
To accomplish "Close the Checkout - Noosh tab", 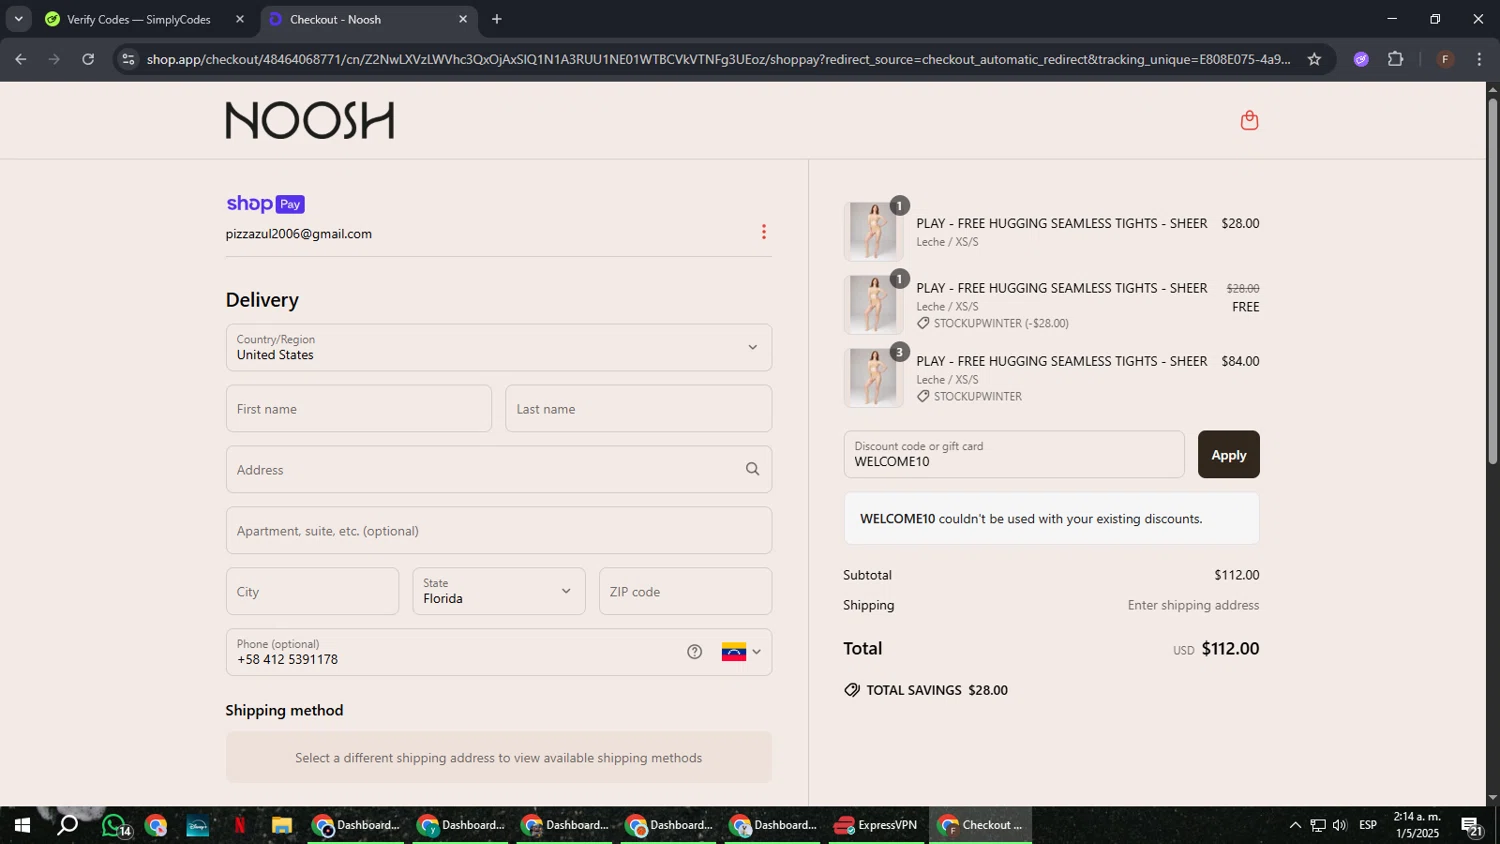I will click(463, 19).
